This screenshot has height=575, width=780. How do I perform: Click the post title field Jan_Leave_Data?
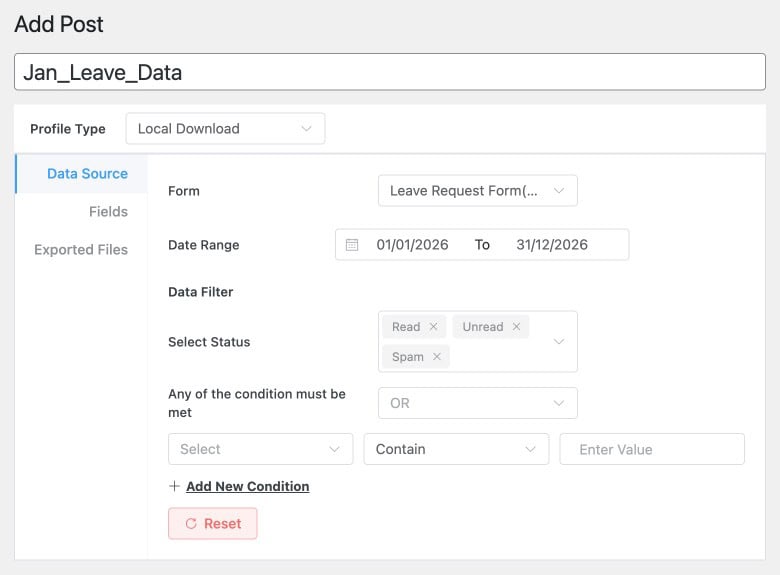click(x=390, y=72)
